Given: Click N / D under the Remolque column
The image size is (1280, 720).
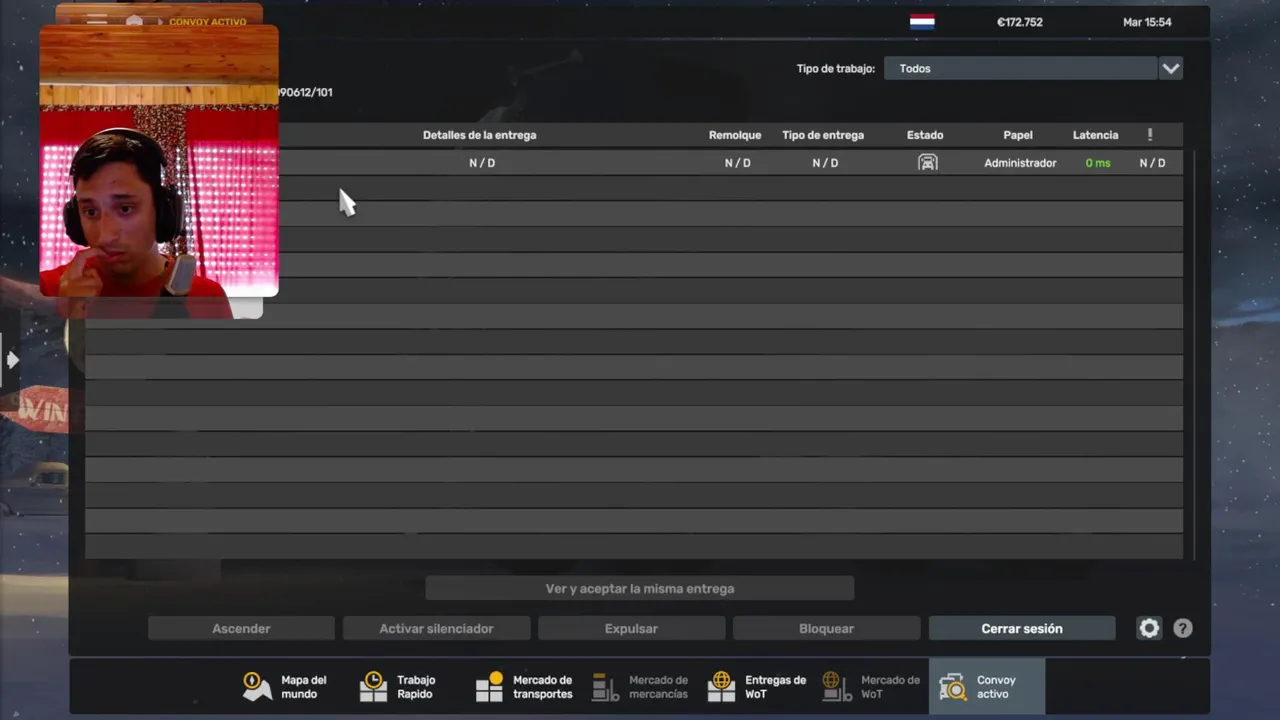Looking at the screenshot, I should (738, 163).
